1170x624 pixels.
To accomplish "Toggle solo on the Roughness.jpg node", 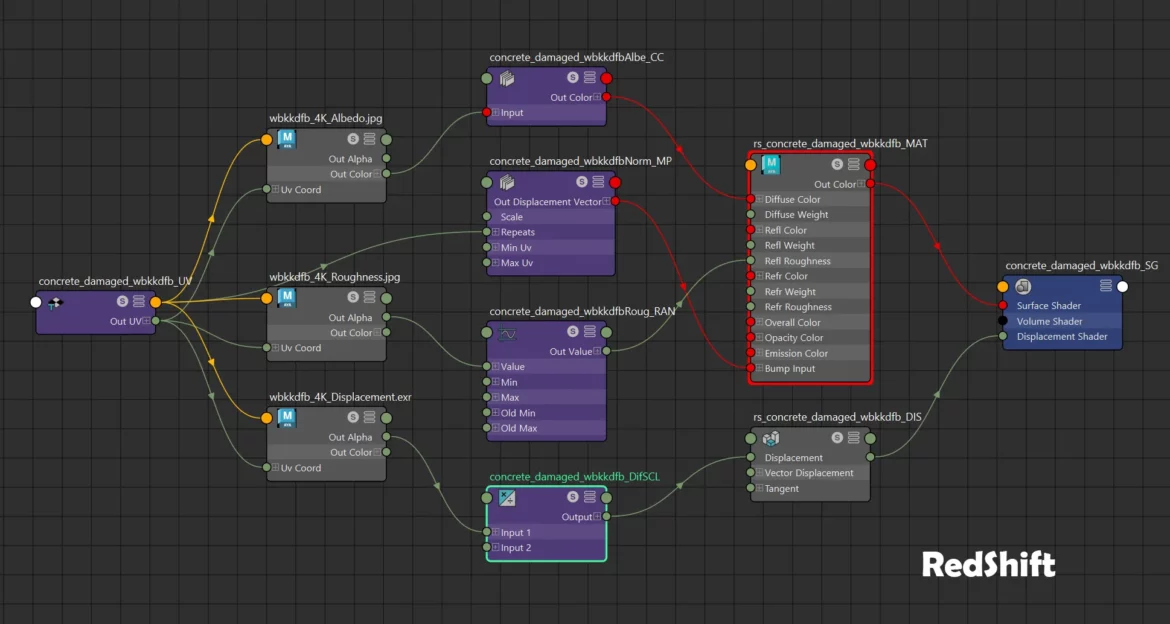I will 353,298.
